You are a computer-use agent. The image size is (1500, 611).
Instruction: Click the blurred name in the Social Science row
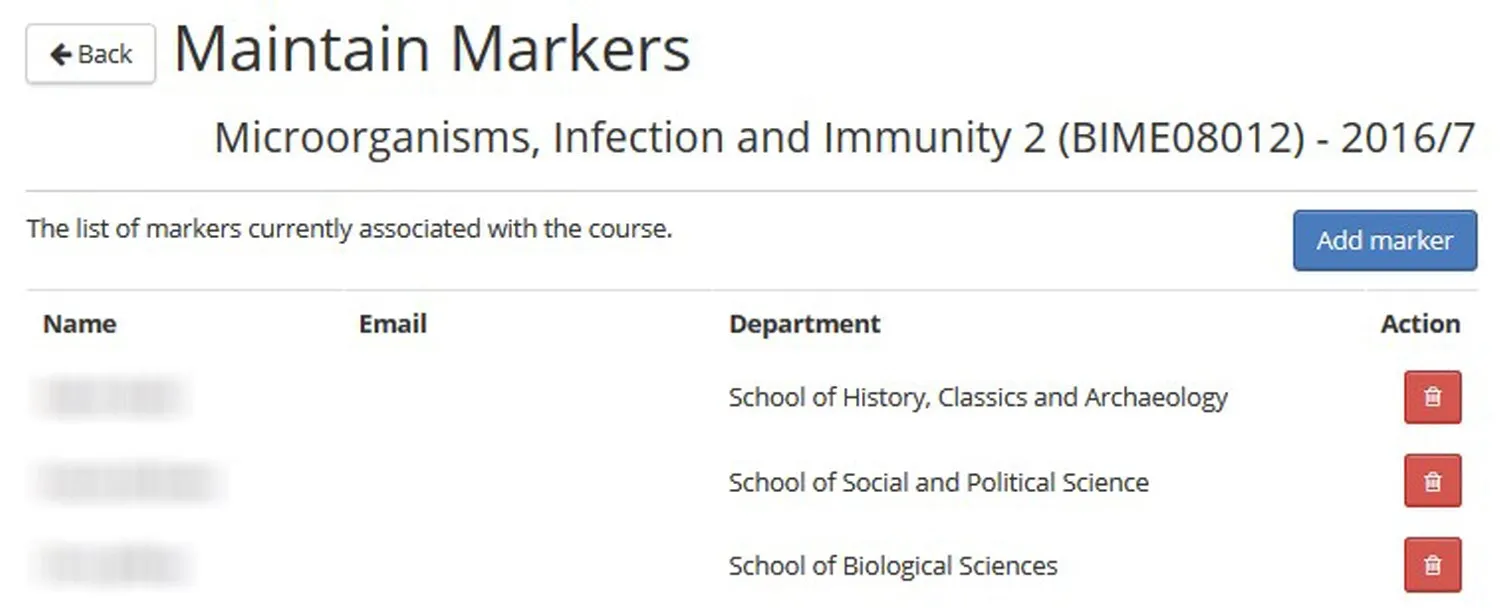tap(127, 481)
